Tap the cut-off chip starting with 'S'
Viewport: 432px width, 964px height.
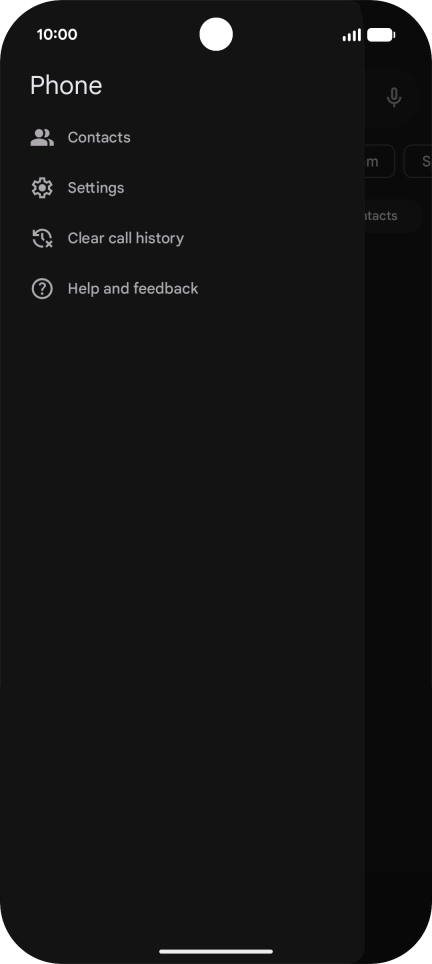[418, 161]
